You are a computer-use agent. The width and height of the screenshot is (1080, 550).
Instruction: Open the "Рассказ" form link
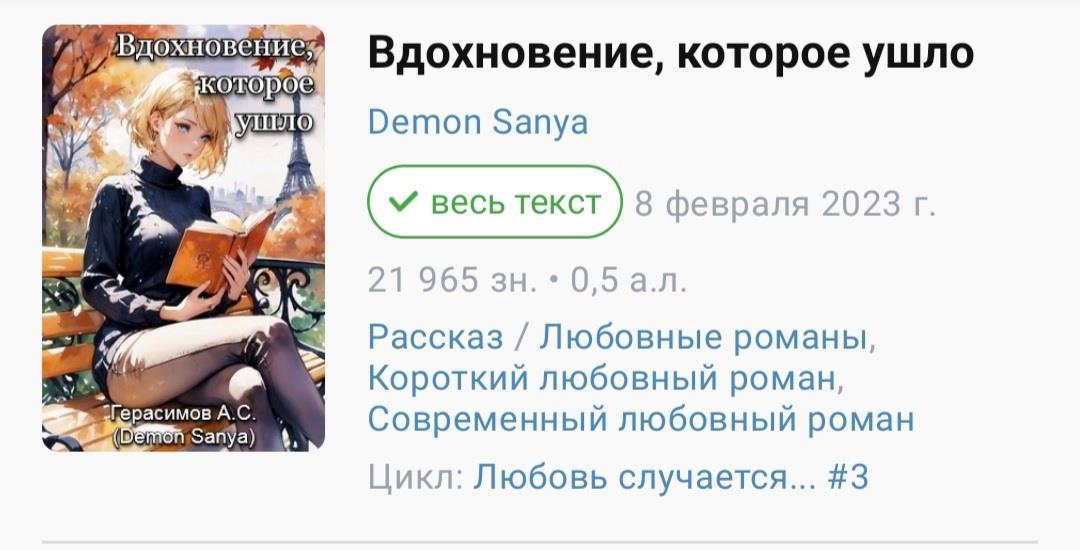click(435, 337)
